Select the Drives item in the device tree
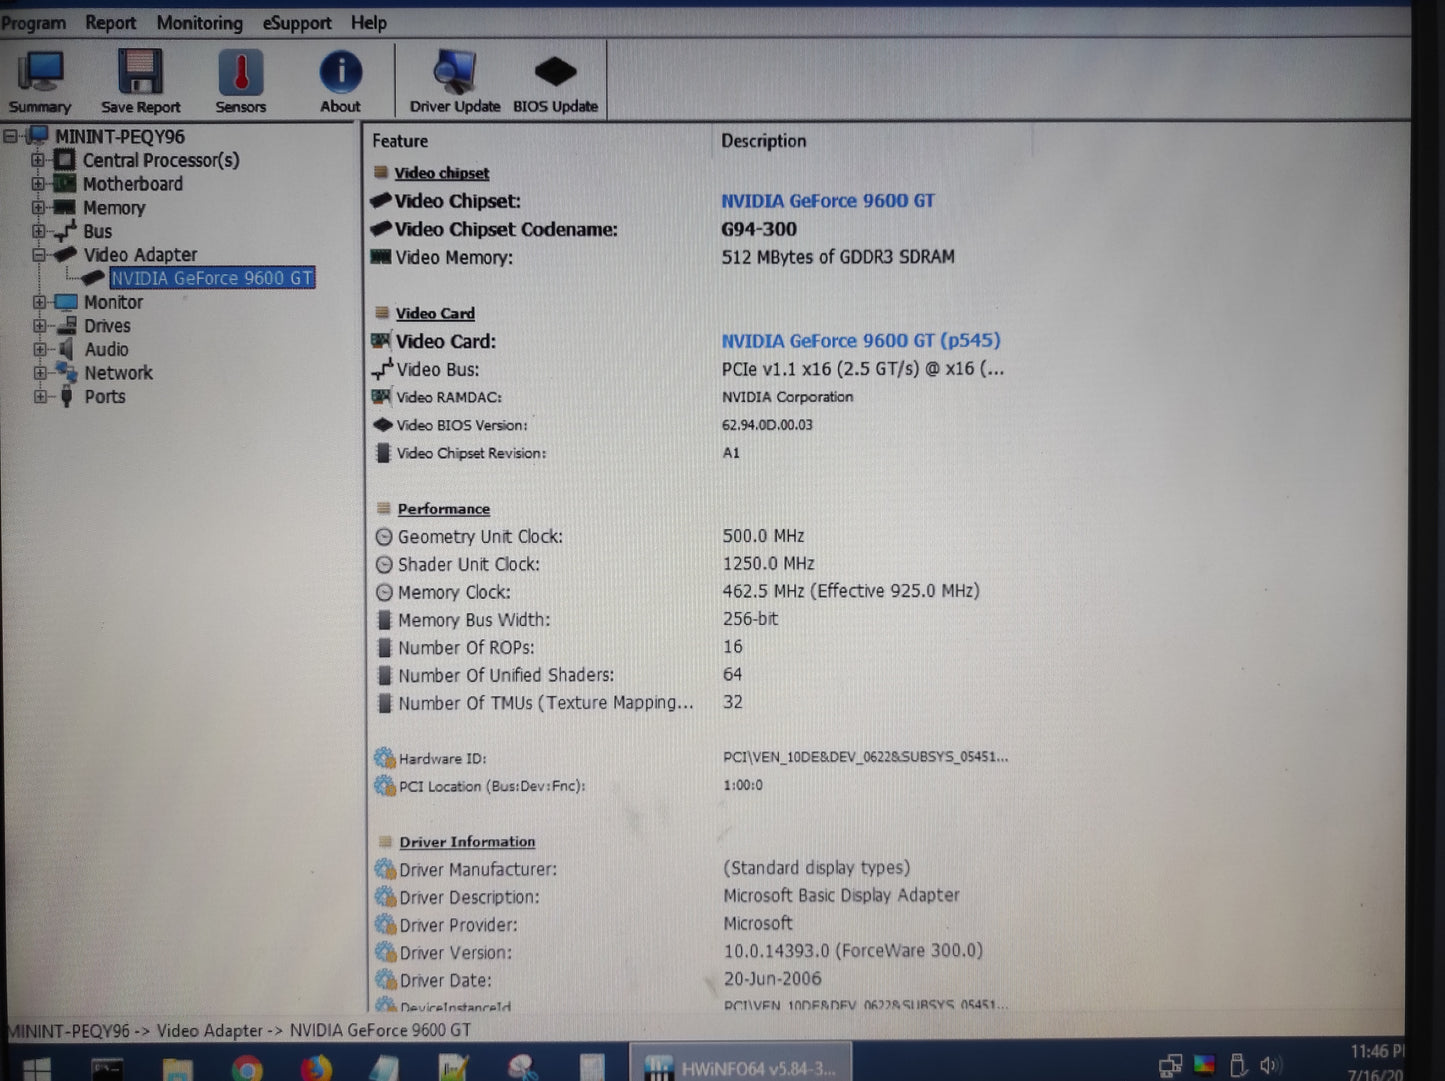This screenshot has height=1081, width=1445. point(107,325)
